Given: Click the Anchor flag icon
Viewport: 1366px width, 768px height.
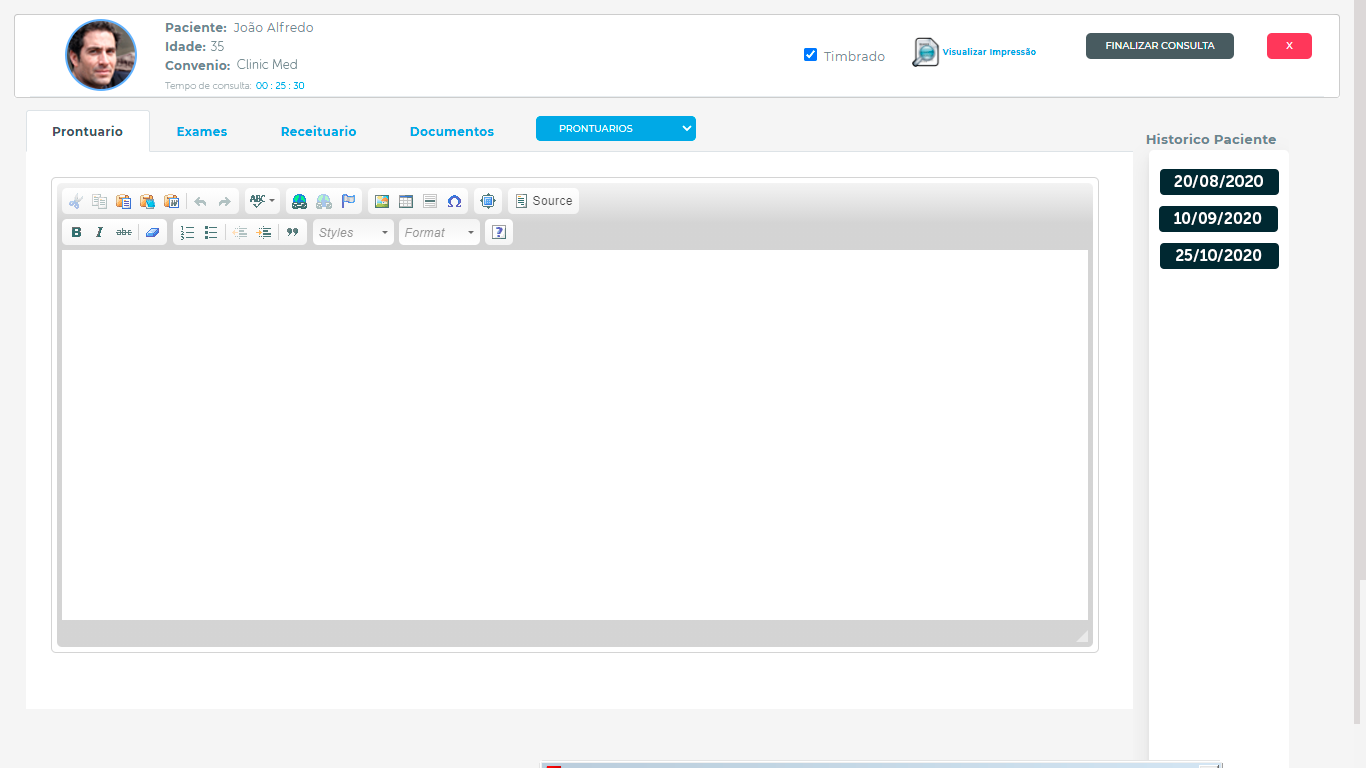Looking at the screenshot, I should (x=348, y=201).
